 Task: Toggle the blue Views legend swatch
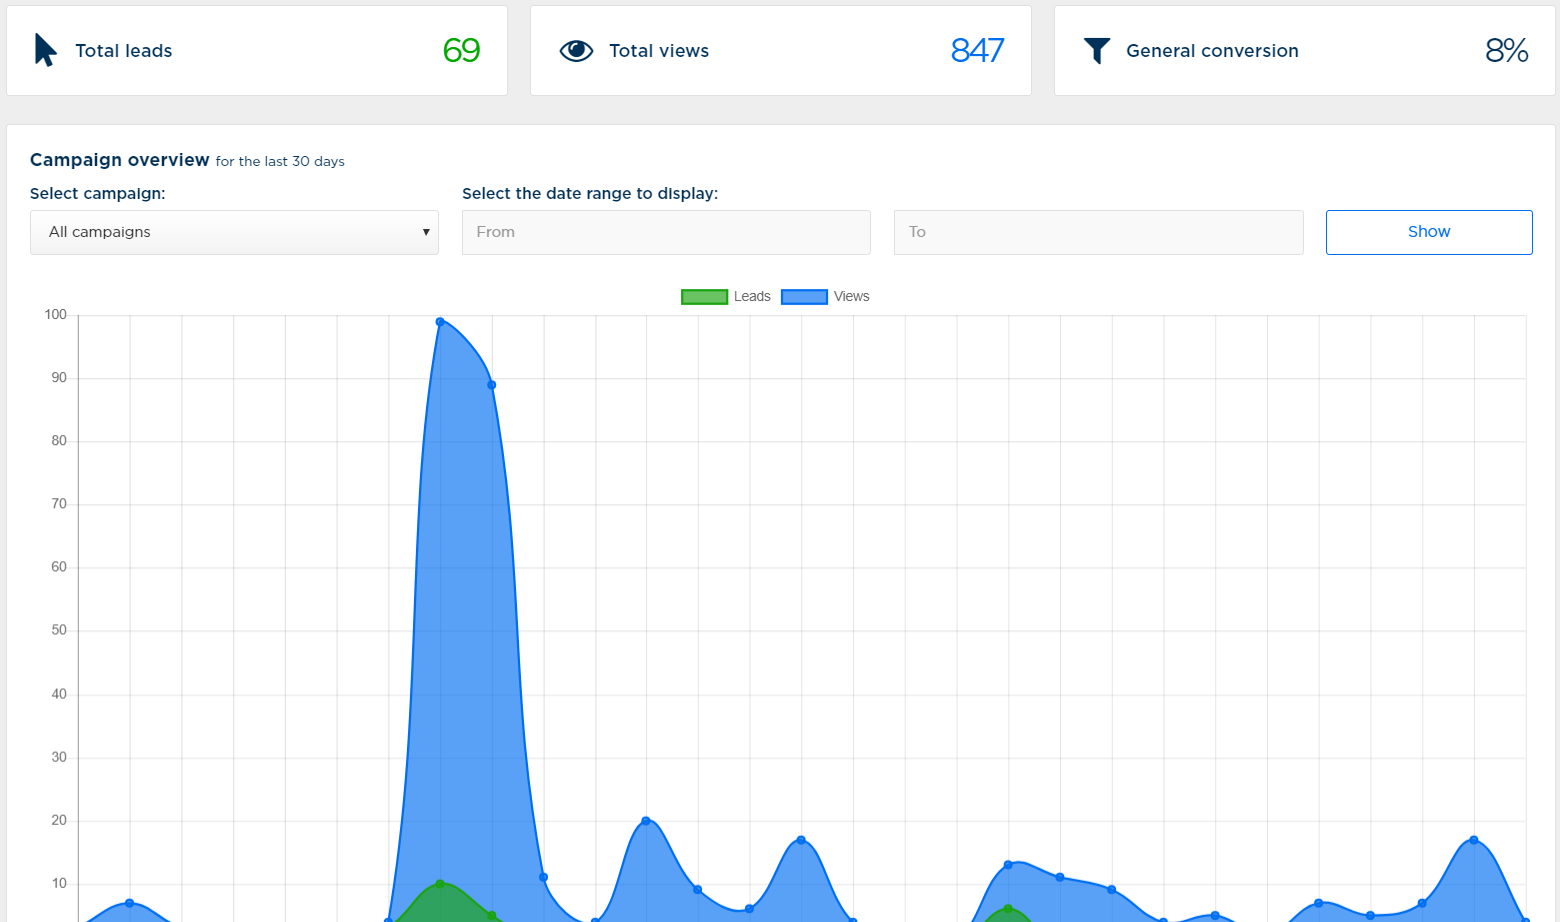coord(804,297)
